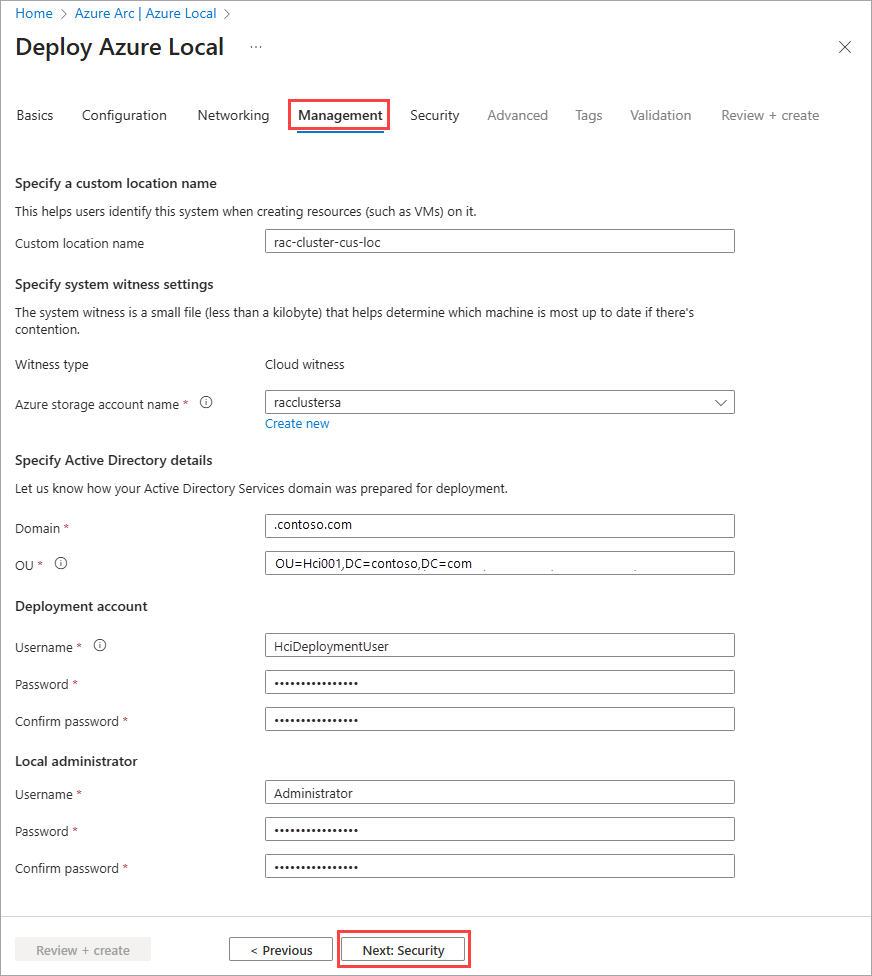Focus the Domain input field

point(499,525)
